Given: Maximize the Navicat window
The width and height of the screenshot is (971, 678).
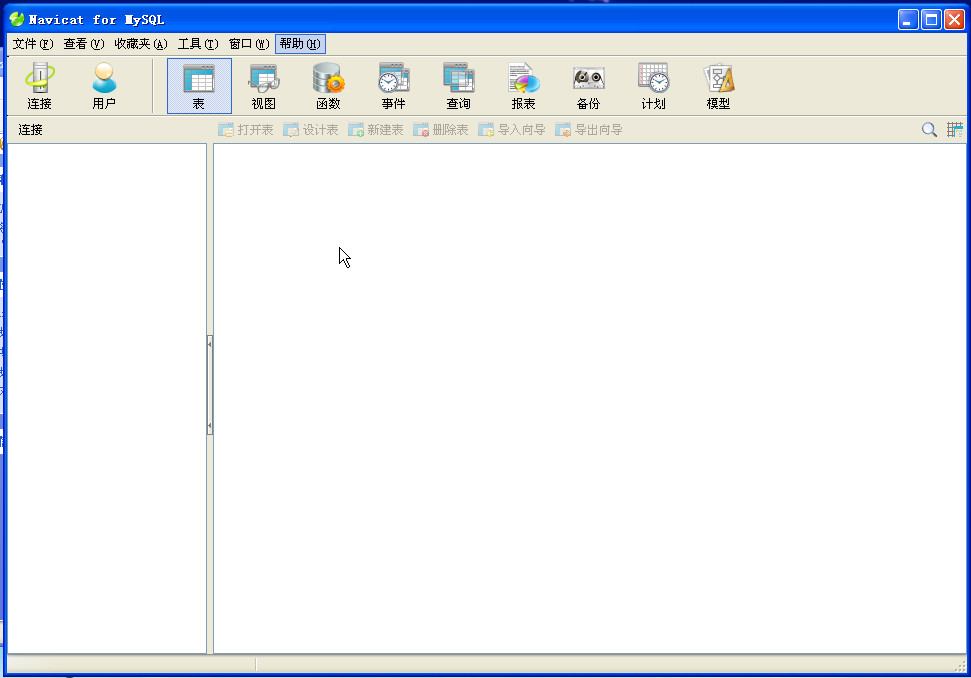Looking at the screenshot, I should coord(931,20).
